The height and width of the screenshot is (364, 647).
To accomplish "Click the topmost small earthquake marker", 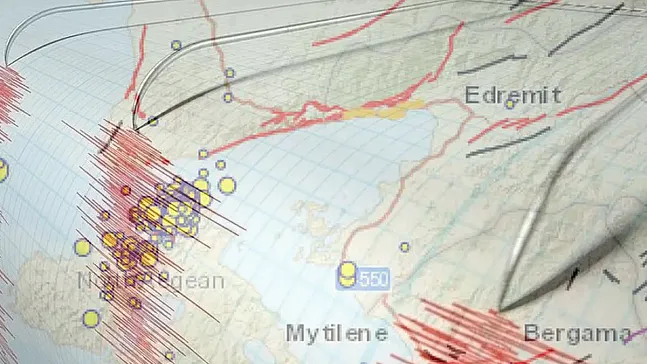I will (176, 45).
